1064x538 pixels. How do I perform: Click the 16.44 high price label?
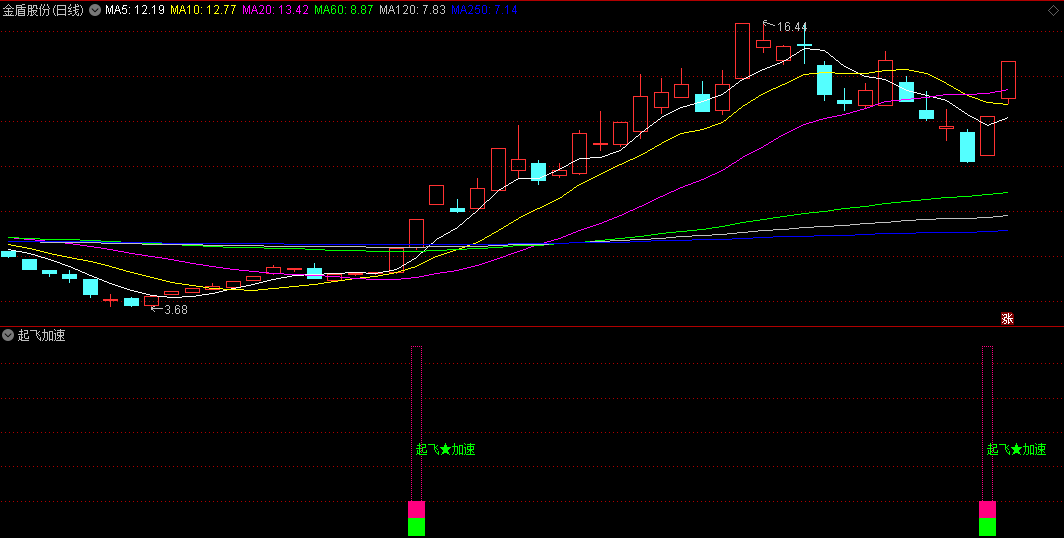791,27
